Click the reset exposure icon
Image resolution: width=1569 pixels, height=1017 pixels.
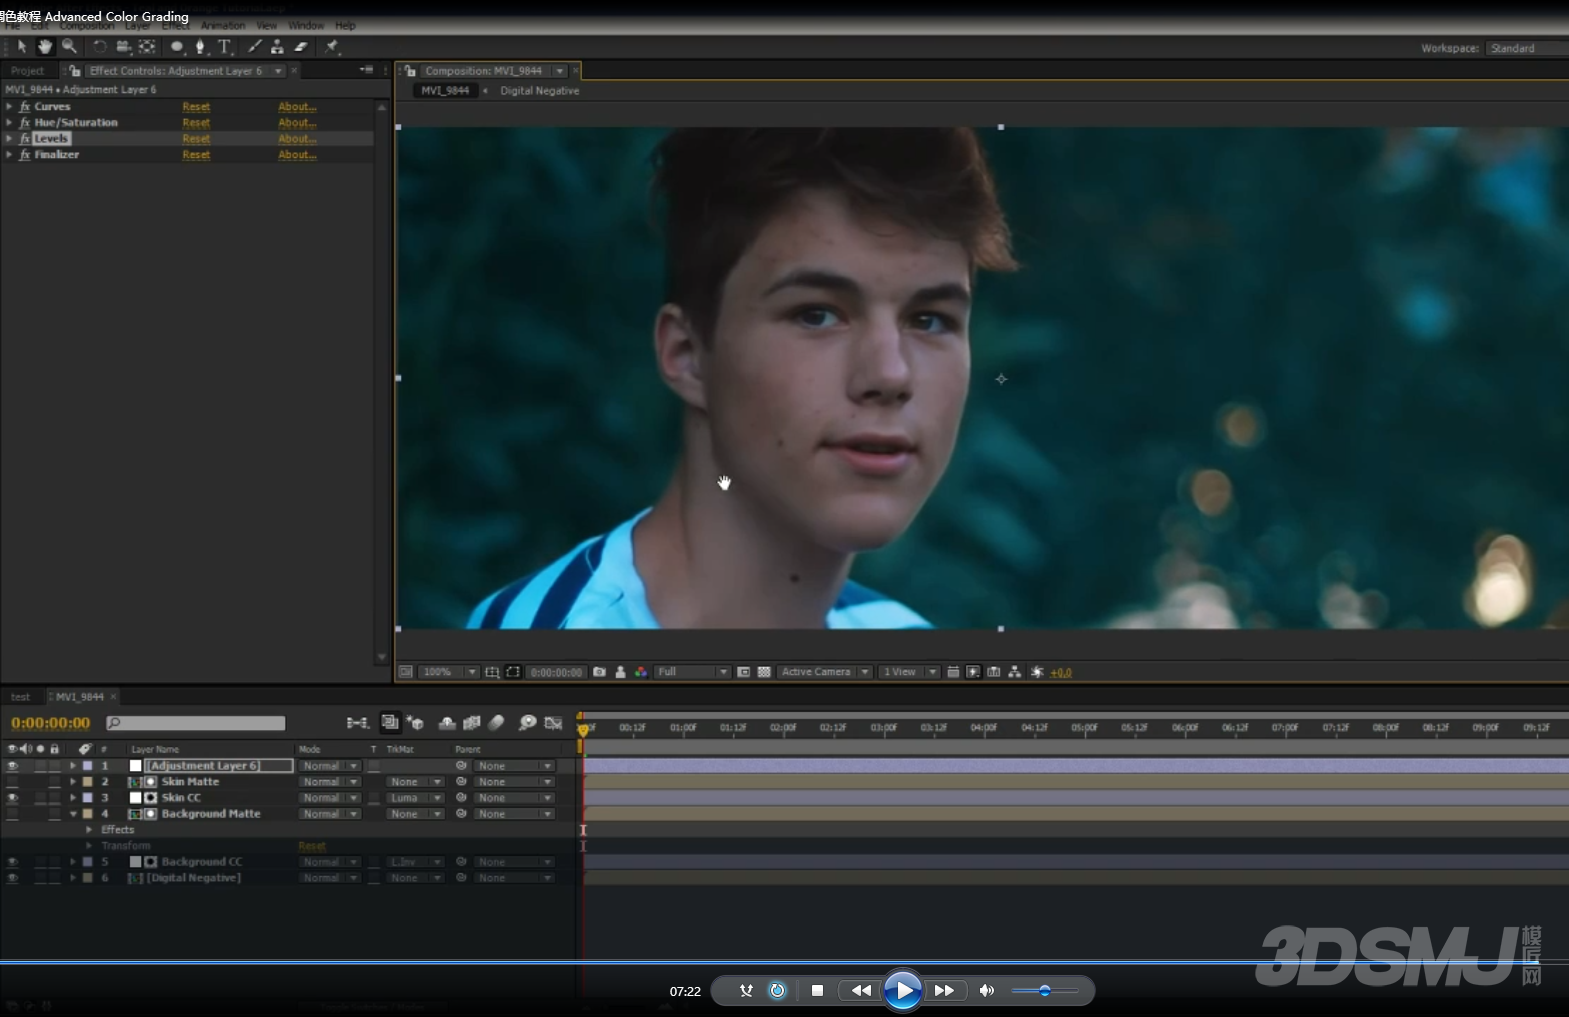click(1037, 672)
